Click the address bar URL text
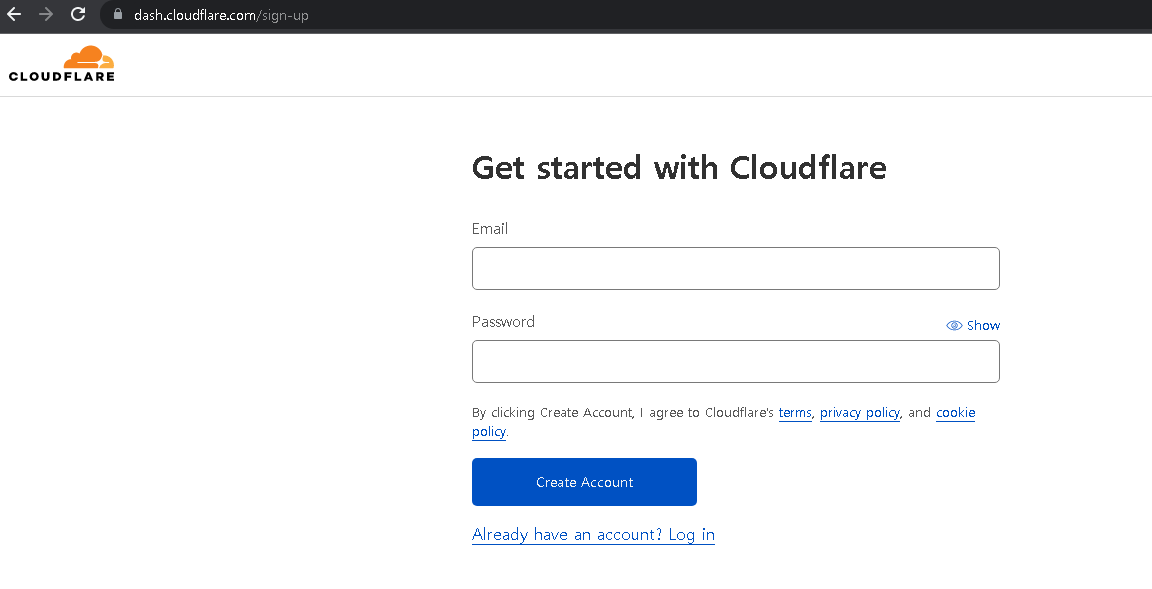 pos(221,15)
